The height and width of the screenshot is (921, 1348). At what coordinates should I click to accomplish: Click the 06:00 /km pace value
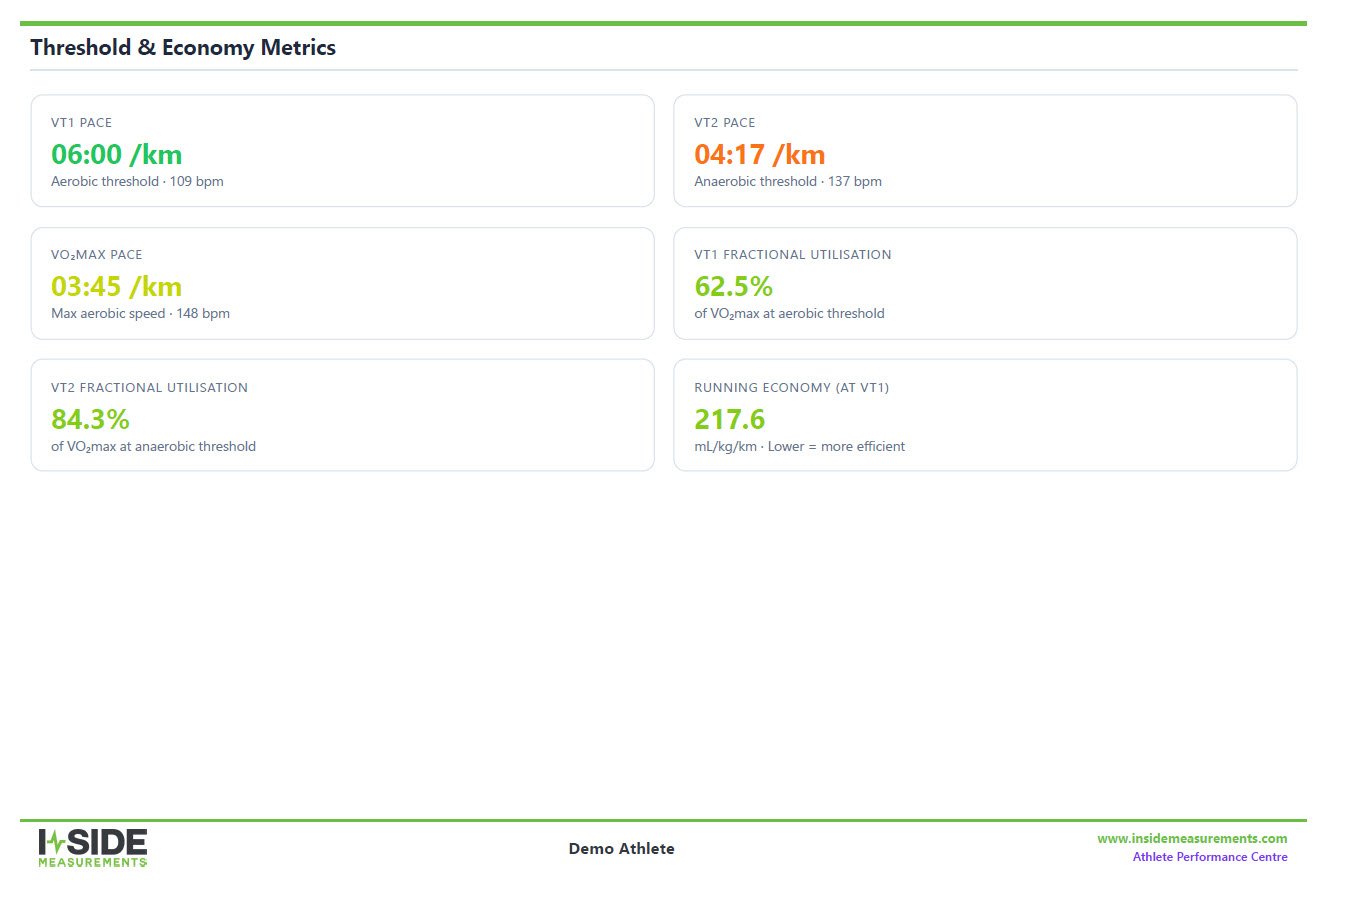pos(117,155)
